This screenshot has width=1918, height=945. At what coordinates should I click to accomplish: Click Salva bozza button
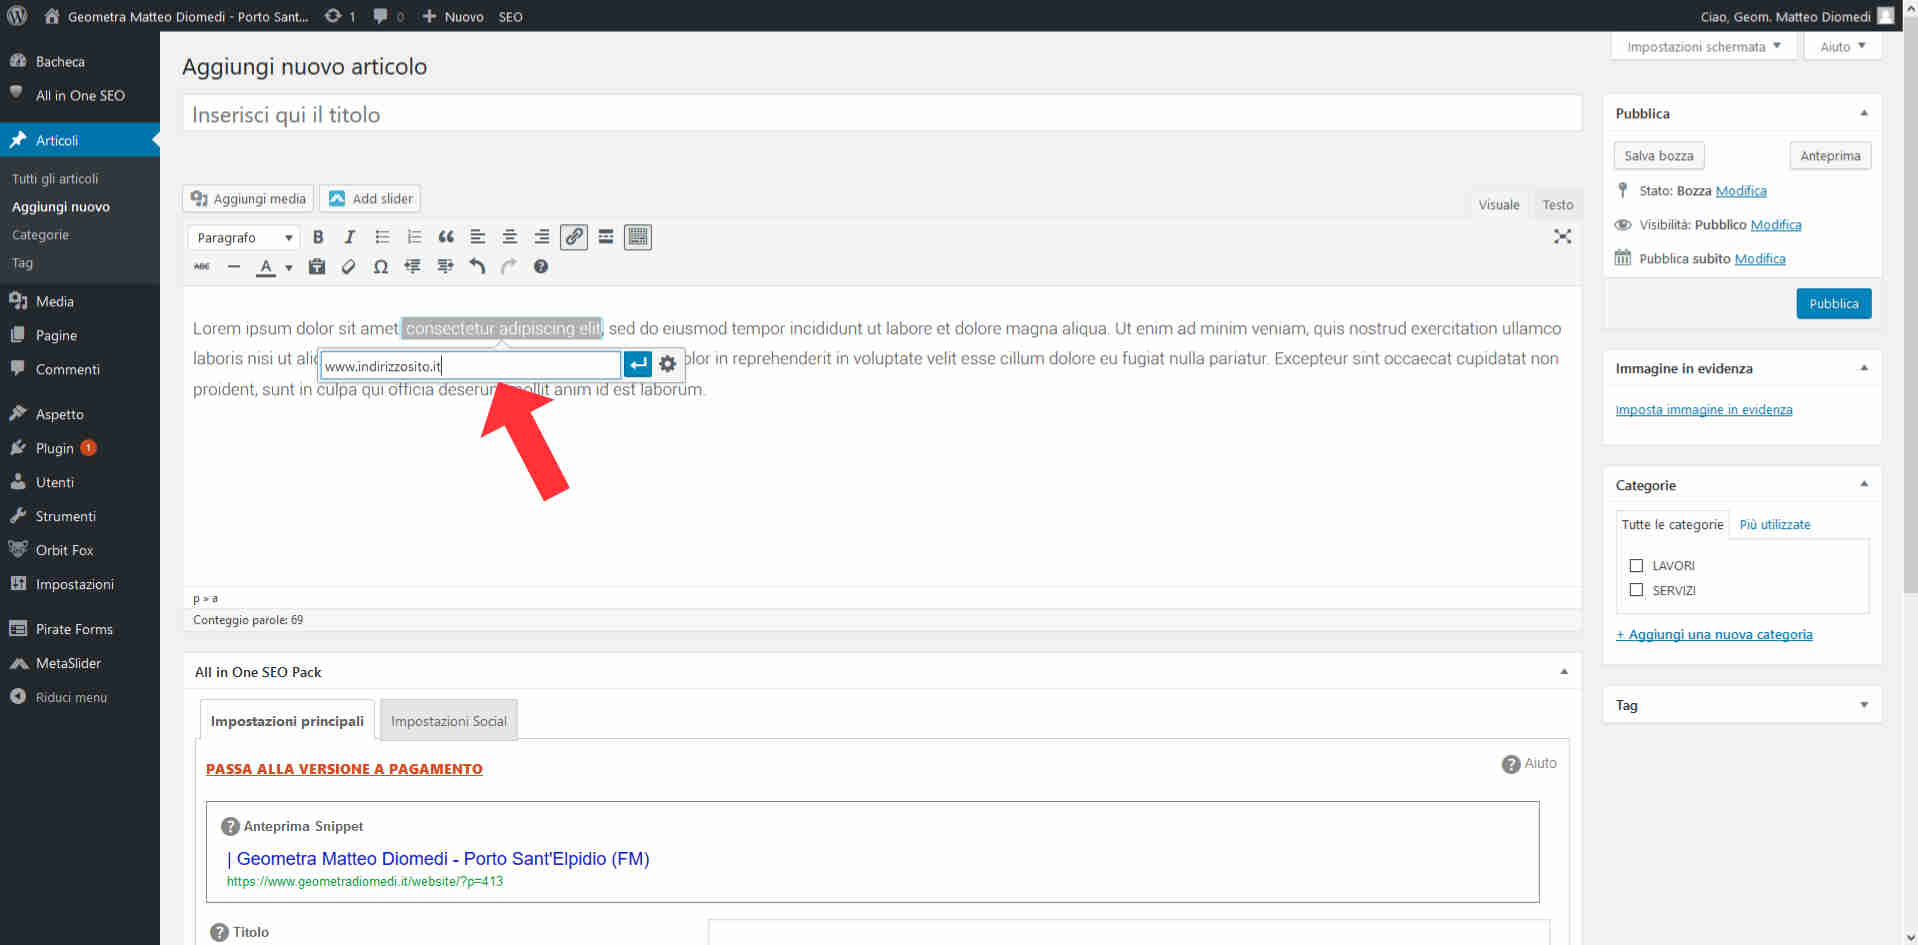point(1658,155)
